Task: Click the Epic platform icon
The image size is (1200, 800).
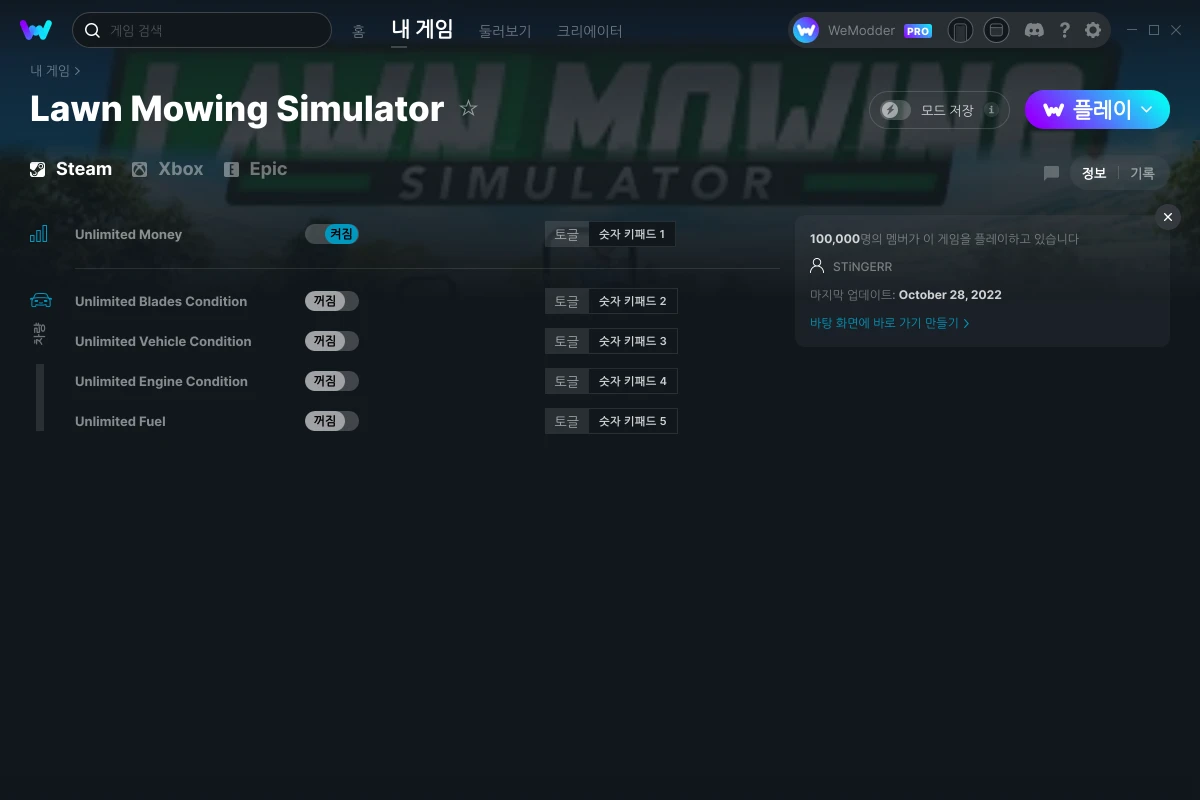Action: (231, 169)
